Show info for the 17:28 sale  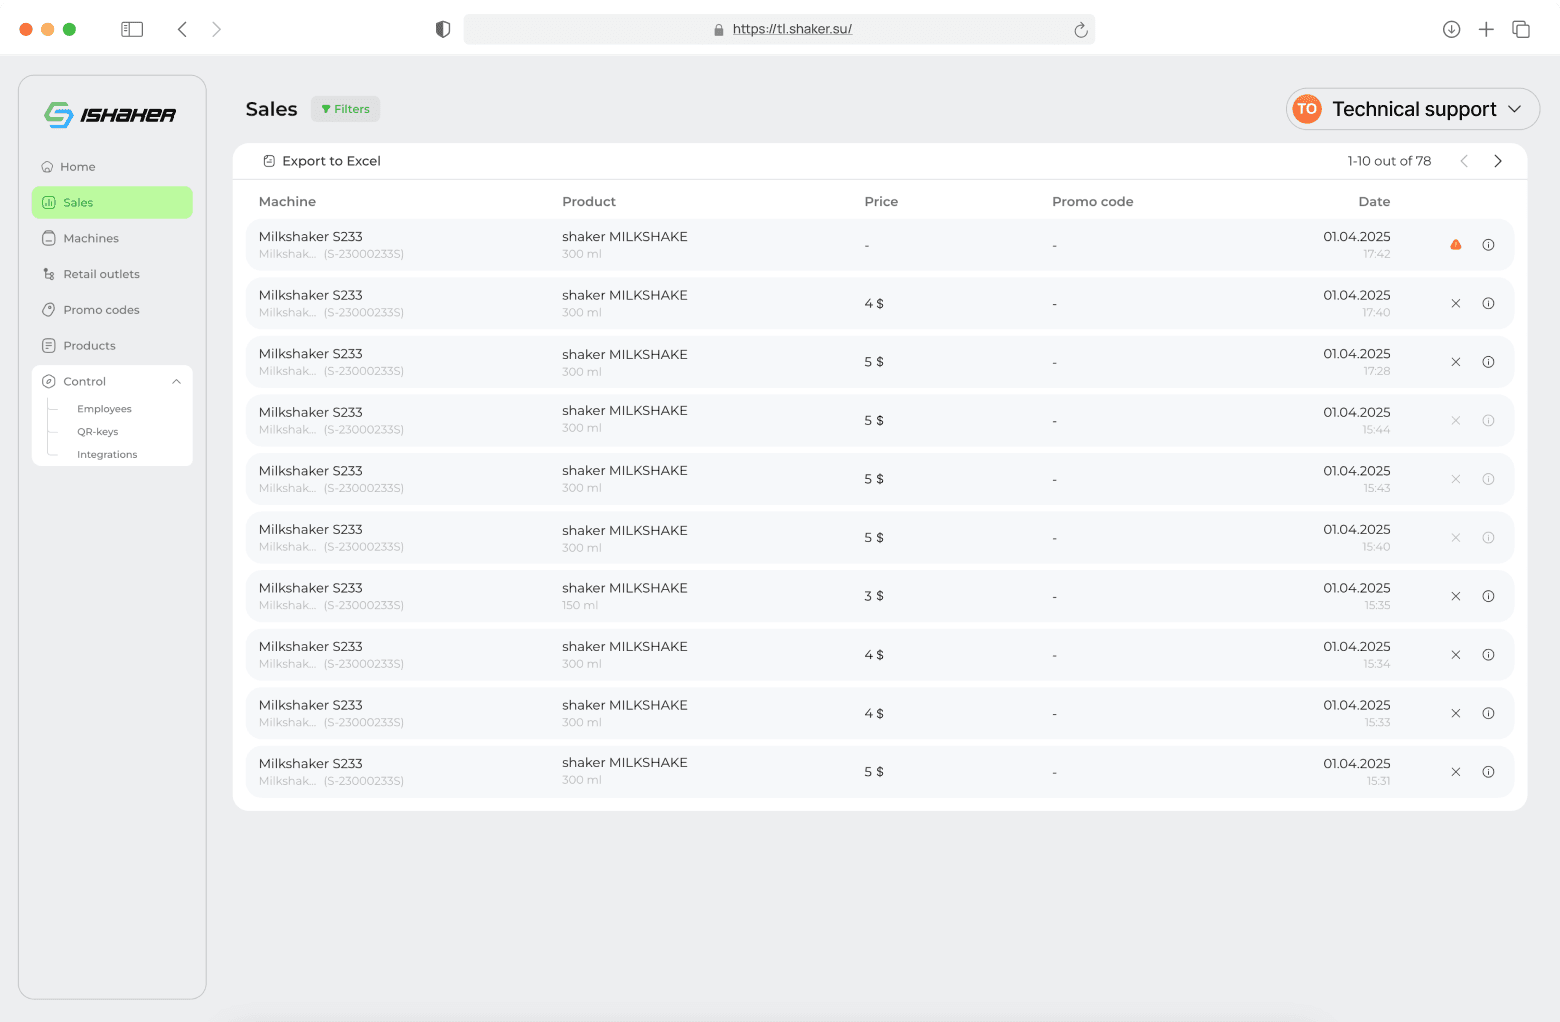[x=1488, y=362]
